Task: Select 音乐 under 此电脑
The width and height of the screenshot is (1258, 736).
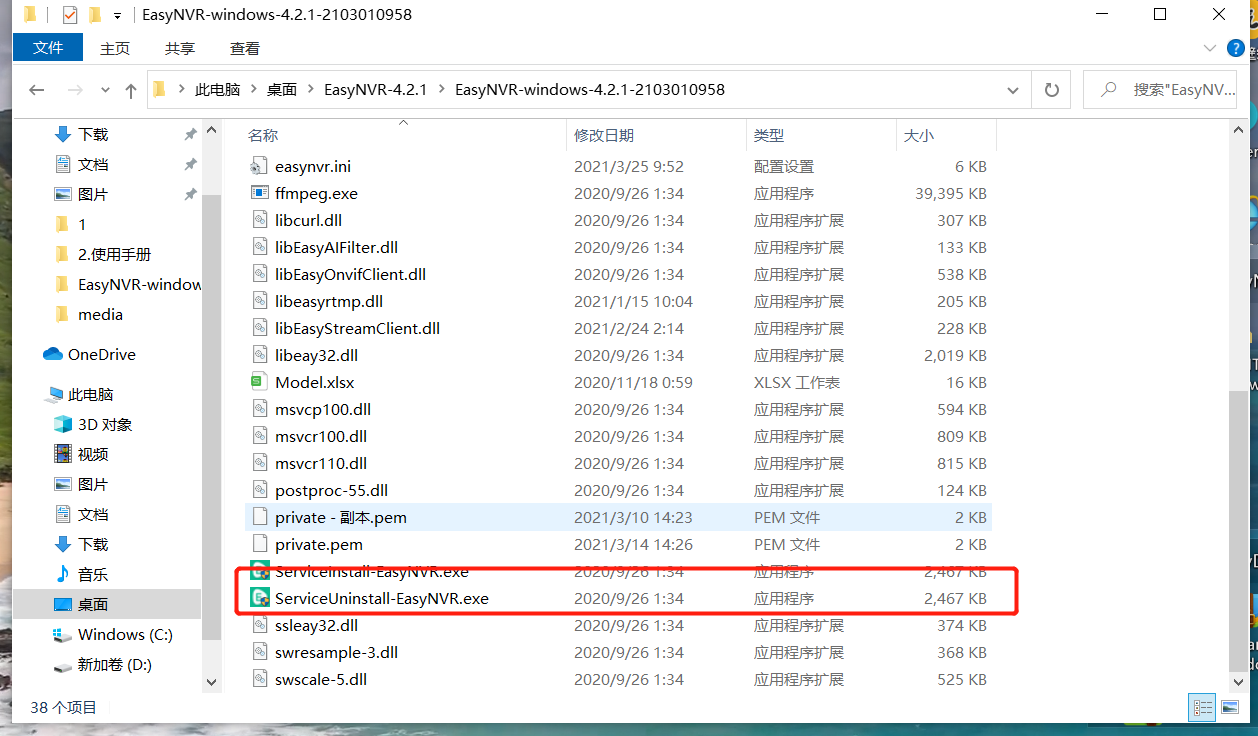Action: click(x=93, y=574)
